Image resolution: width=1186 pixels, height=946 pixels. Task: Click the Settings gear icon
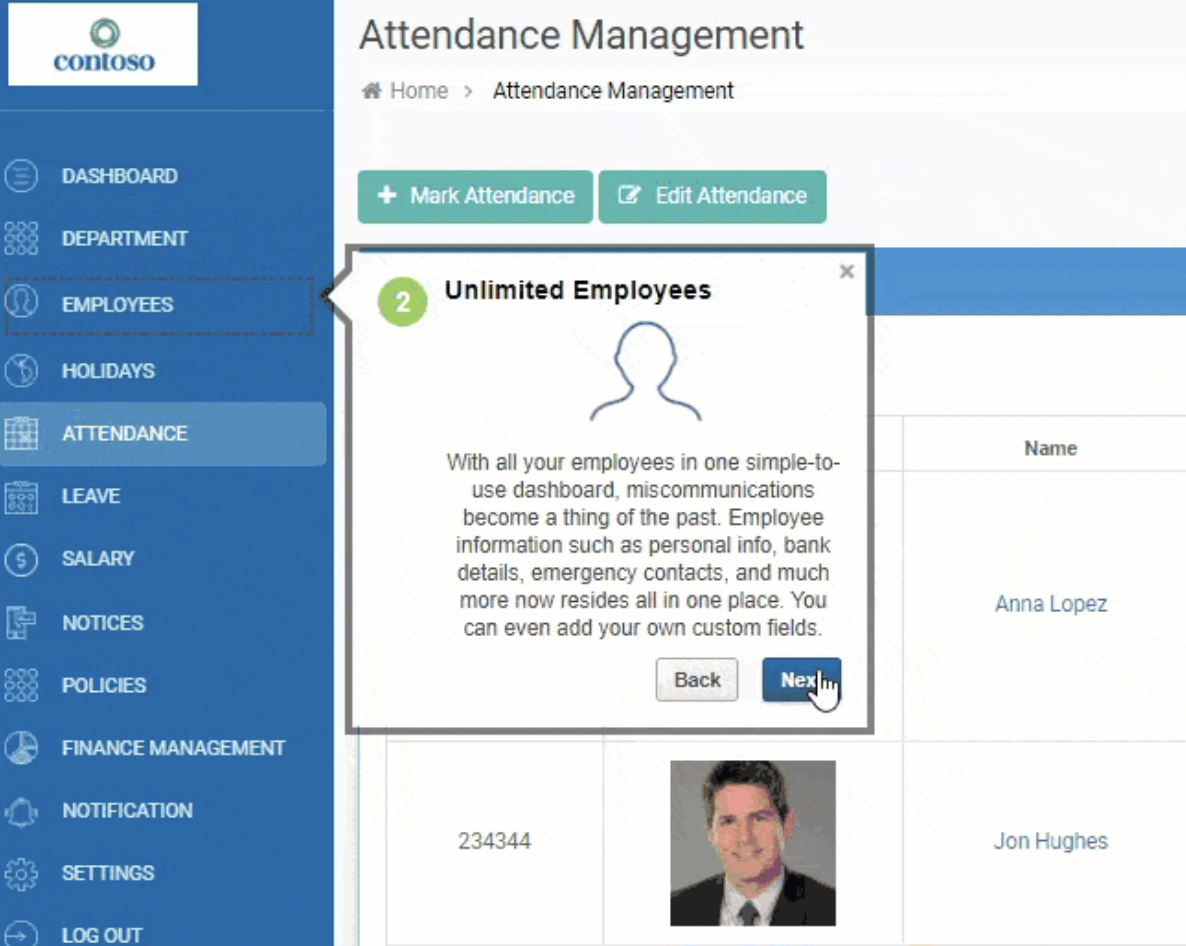[21, 873]
